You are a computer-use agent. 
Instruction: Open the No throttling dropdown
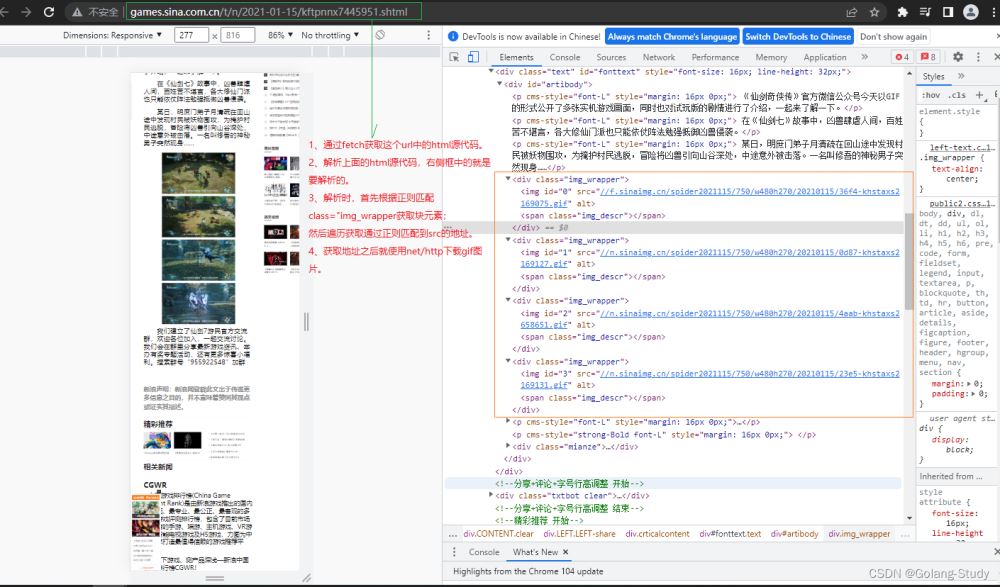330,35
